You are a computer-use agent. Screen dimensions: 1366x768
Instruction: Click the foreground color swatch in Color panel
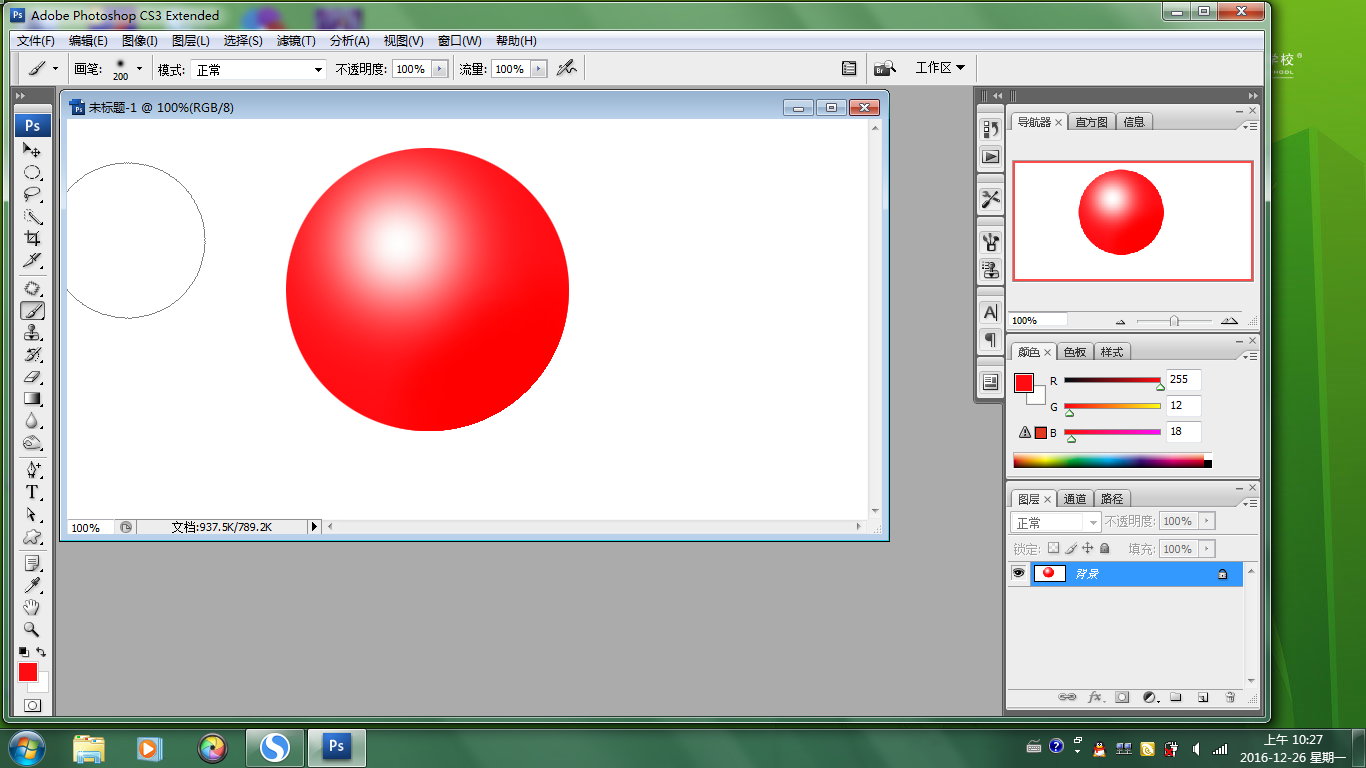tap(1024, 383)
